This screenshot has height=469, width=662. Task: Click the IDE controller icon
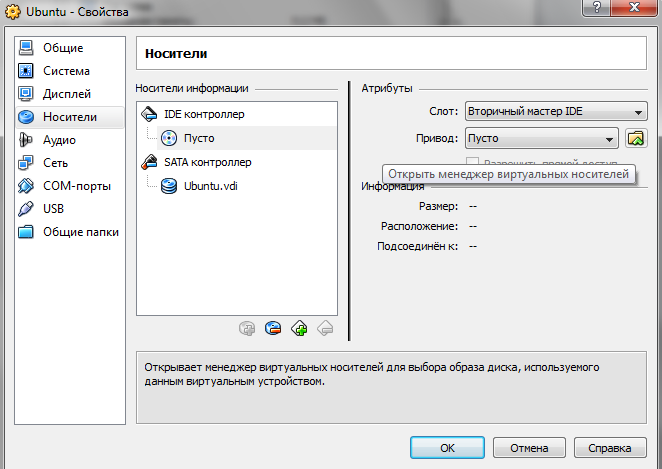(x=149, y=114)
